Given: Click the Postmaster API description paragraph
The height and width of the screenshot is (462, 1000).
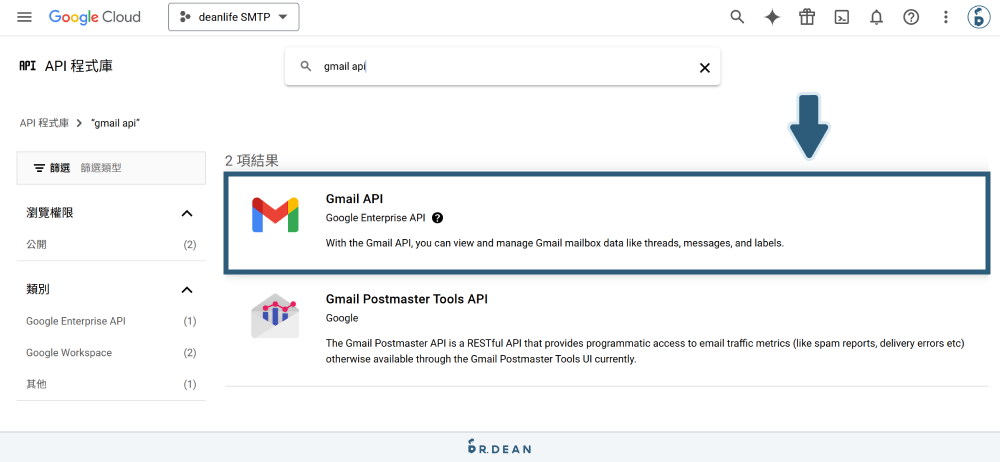Looking at the screenshot, I should point(645,351).
